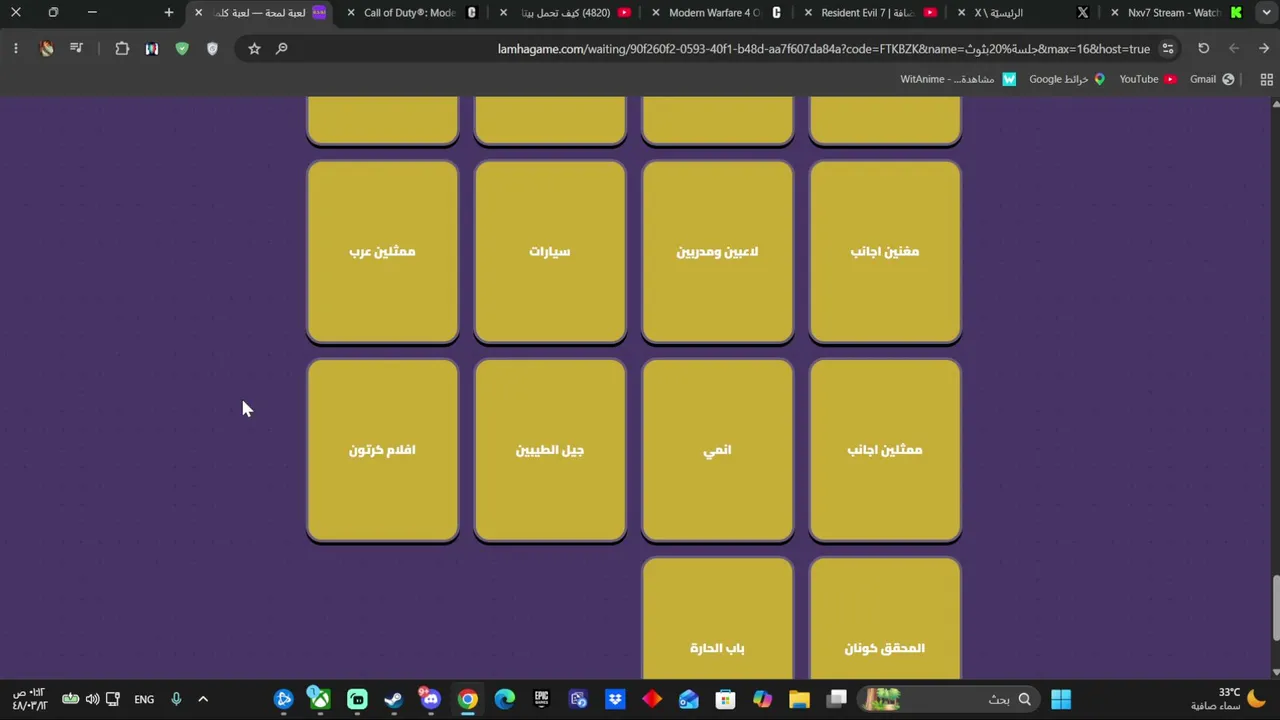Open Google Chrome from taskbar

(x=468, y=699)
